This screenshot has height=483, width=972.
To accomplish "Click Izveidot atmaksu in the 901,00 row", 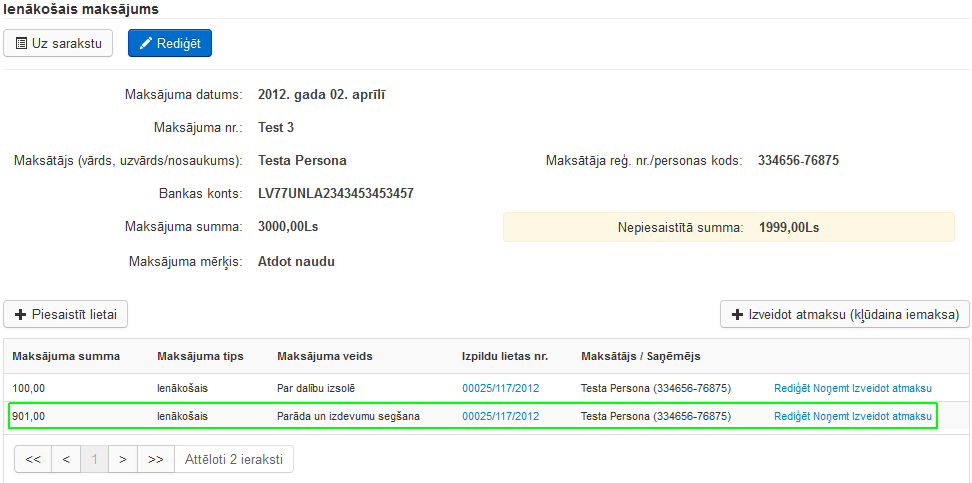I will tap(894, 416).
